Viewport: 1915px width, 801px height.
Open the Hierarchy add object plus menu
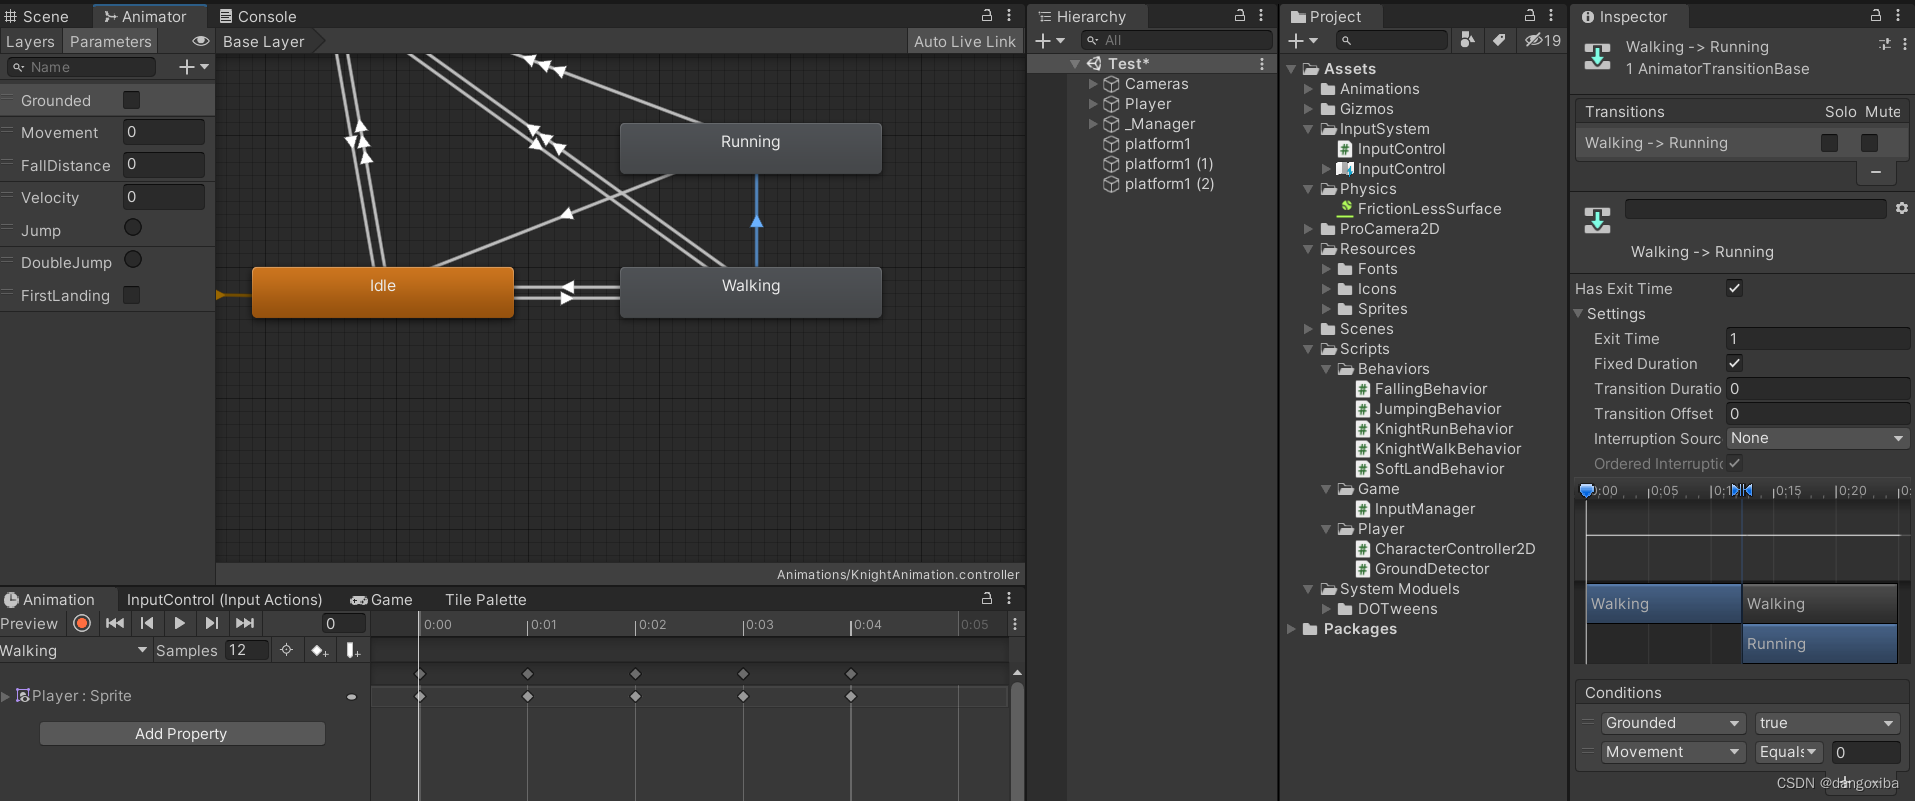[1049, 40]
